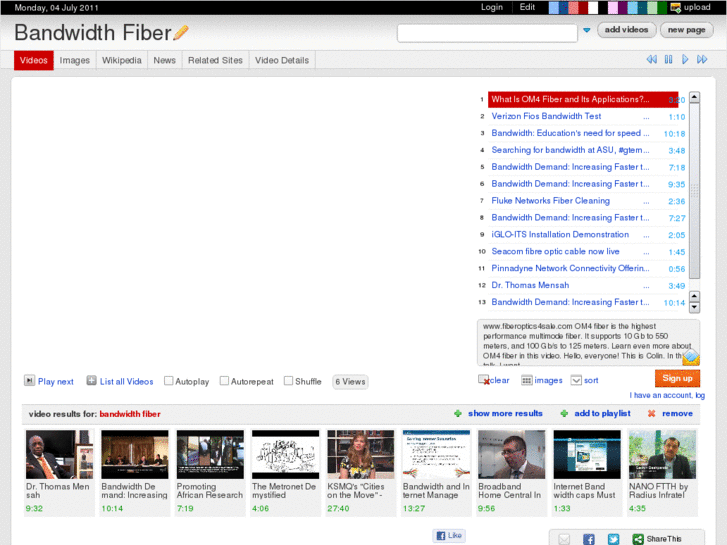
Task: Click the search input field
Action: [x=487, y=33]
